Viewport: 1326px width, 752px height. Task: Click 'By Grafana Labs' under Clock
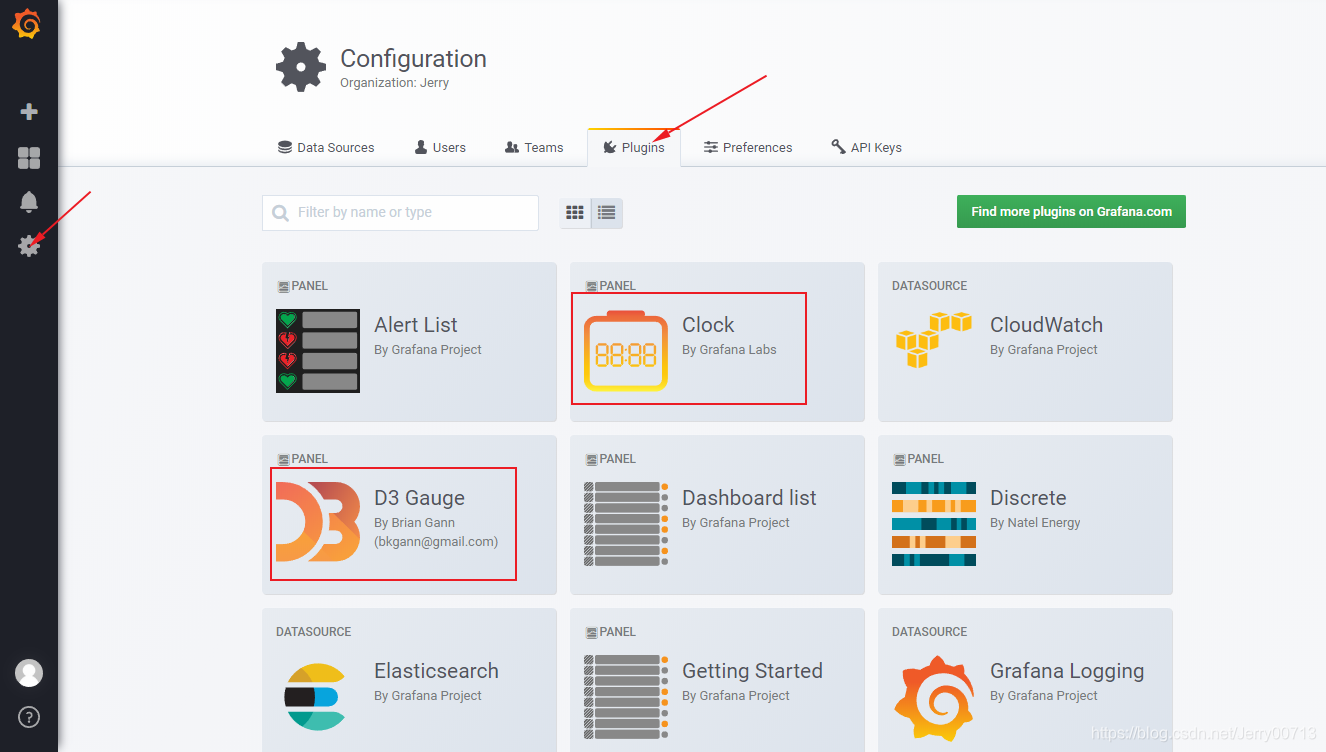[x=729, y=350]
